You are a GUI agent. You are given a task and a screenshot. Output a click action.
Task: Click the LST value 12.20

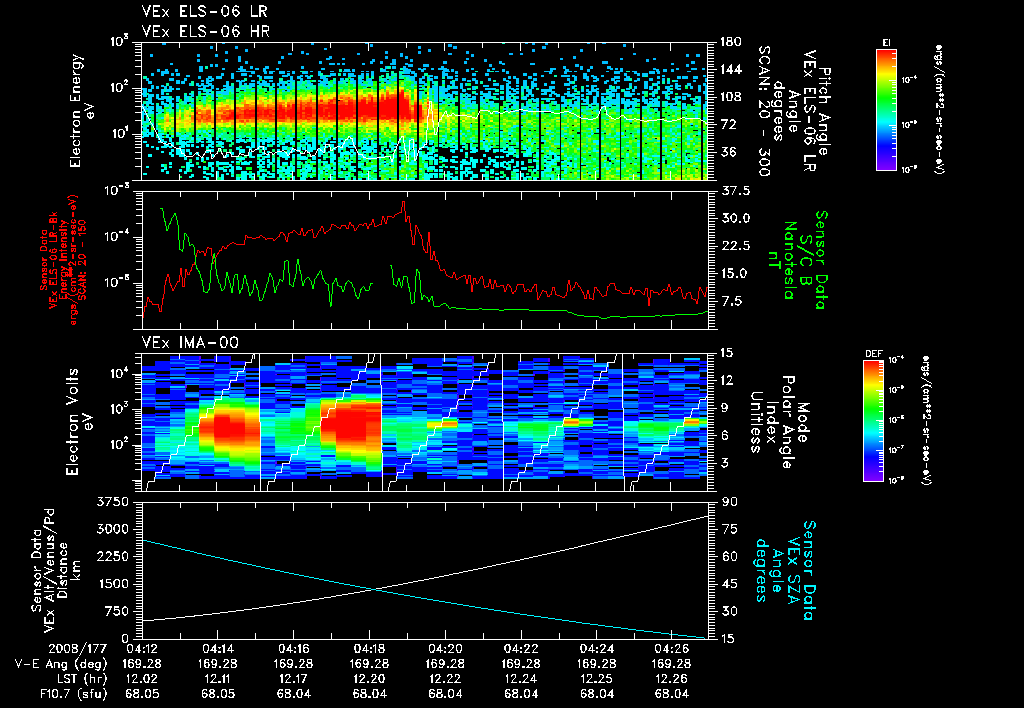click(370, 679)
